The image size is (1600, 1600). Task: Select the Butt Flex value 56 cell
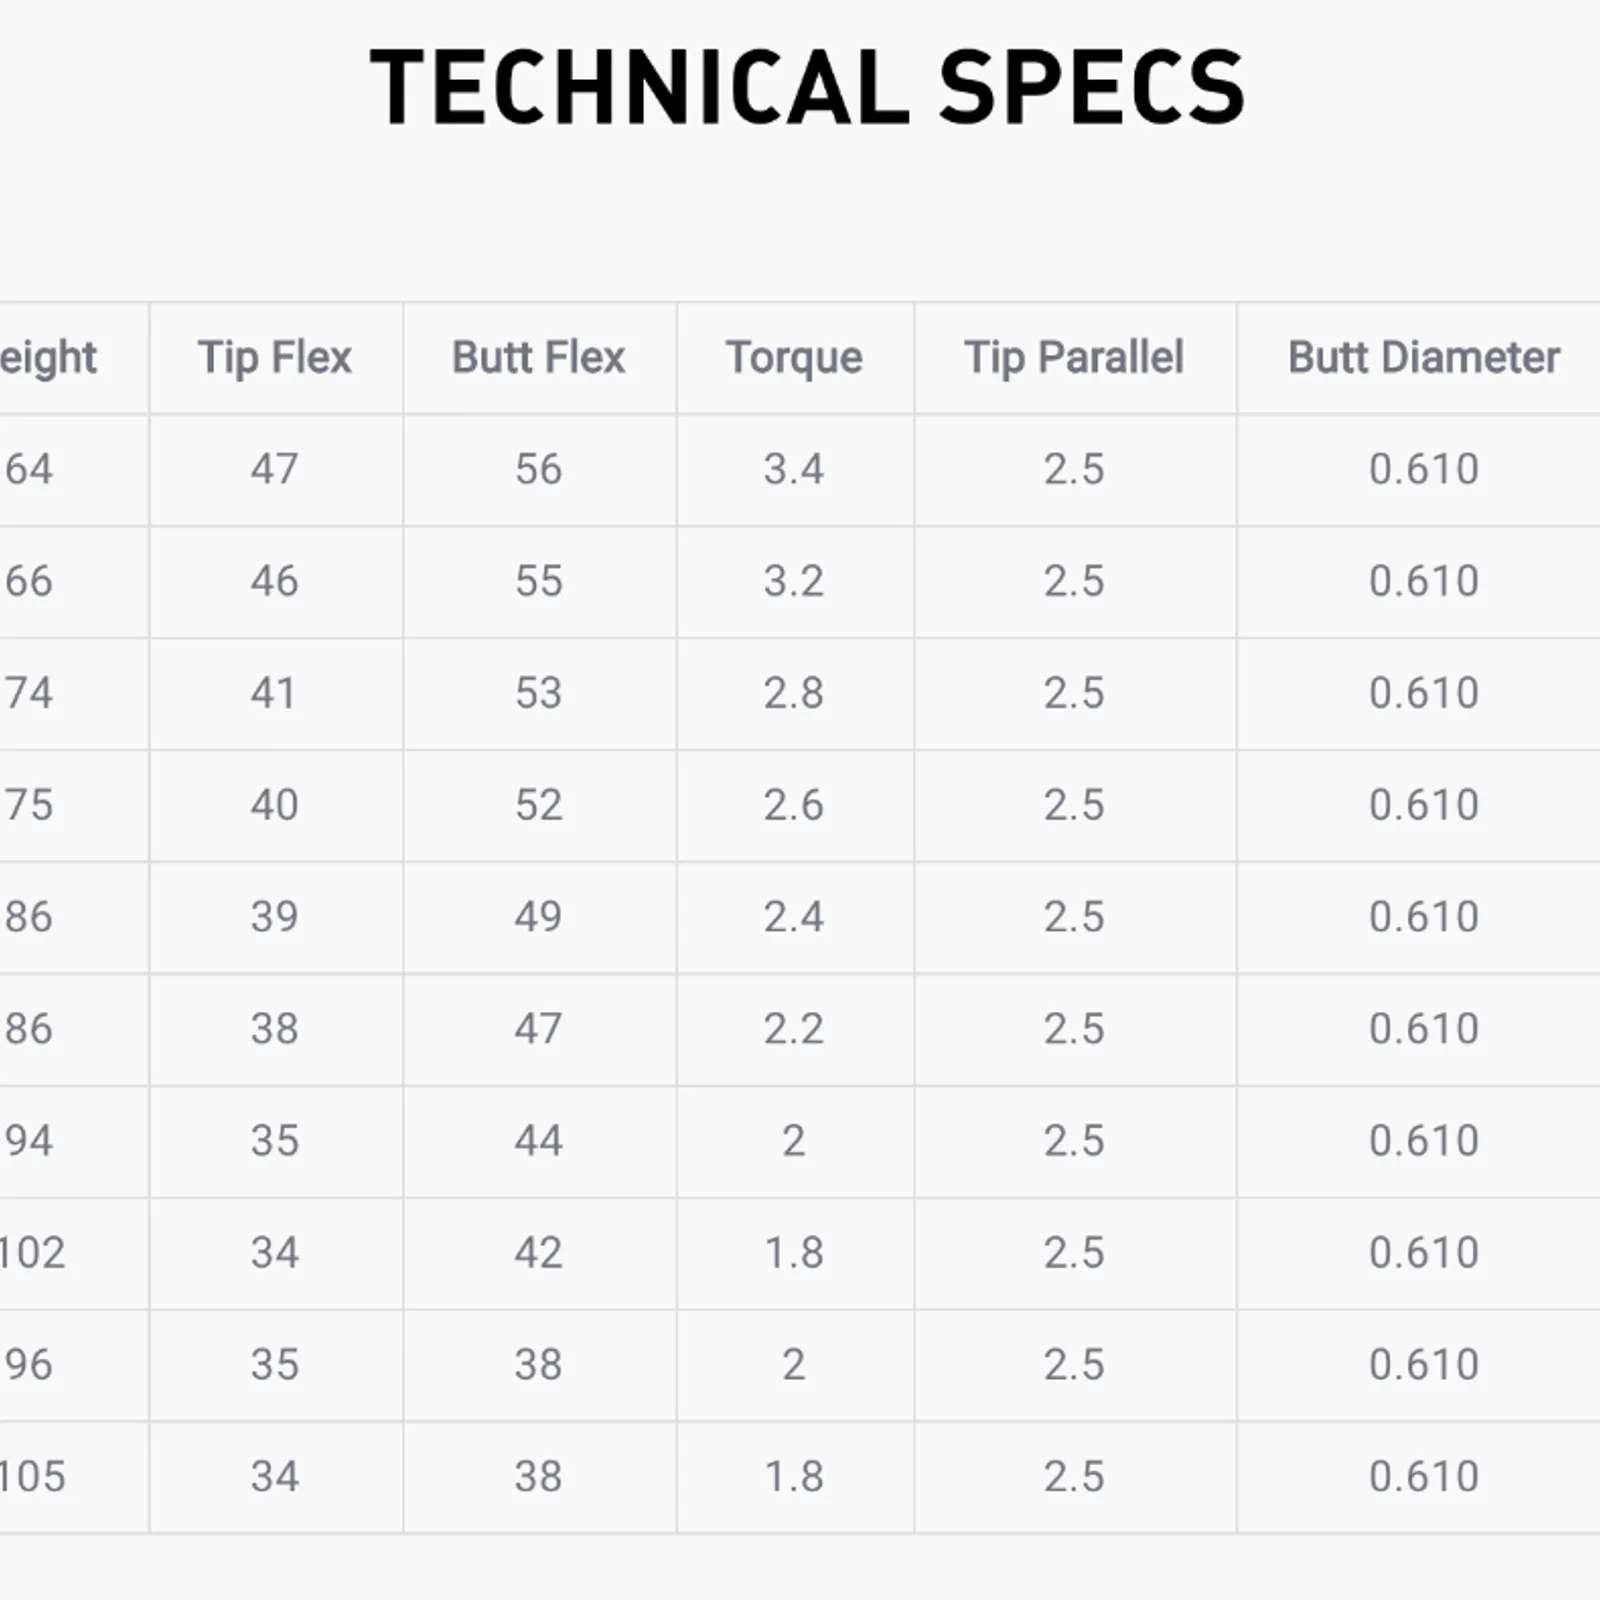pos(540,470)
